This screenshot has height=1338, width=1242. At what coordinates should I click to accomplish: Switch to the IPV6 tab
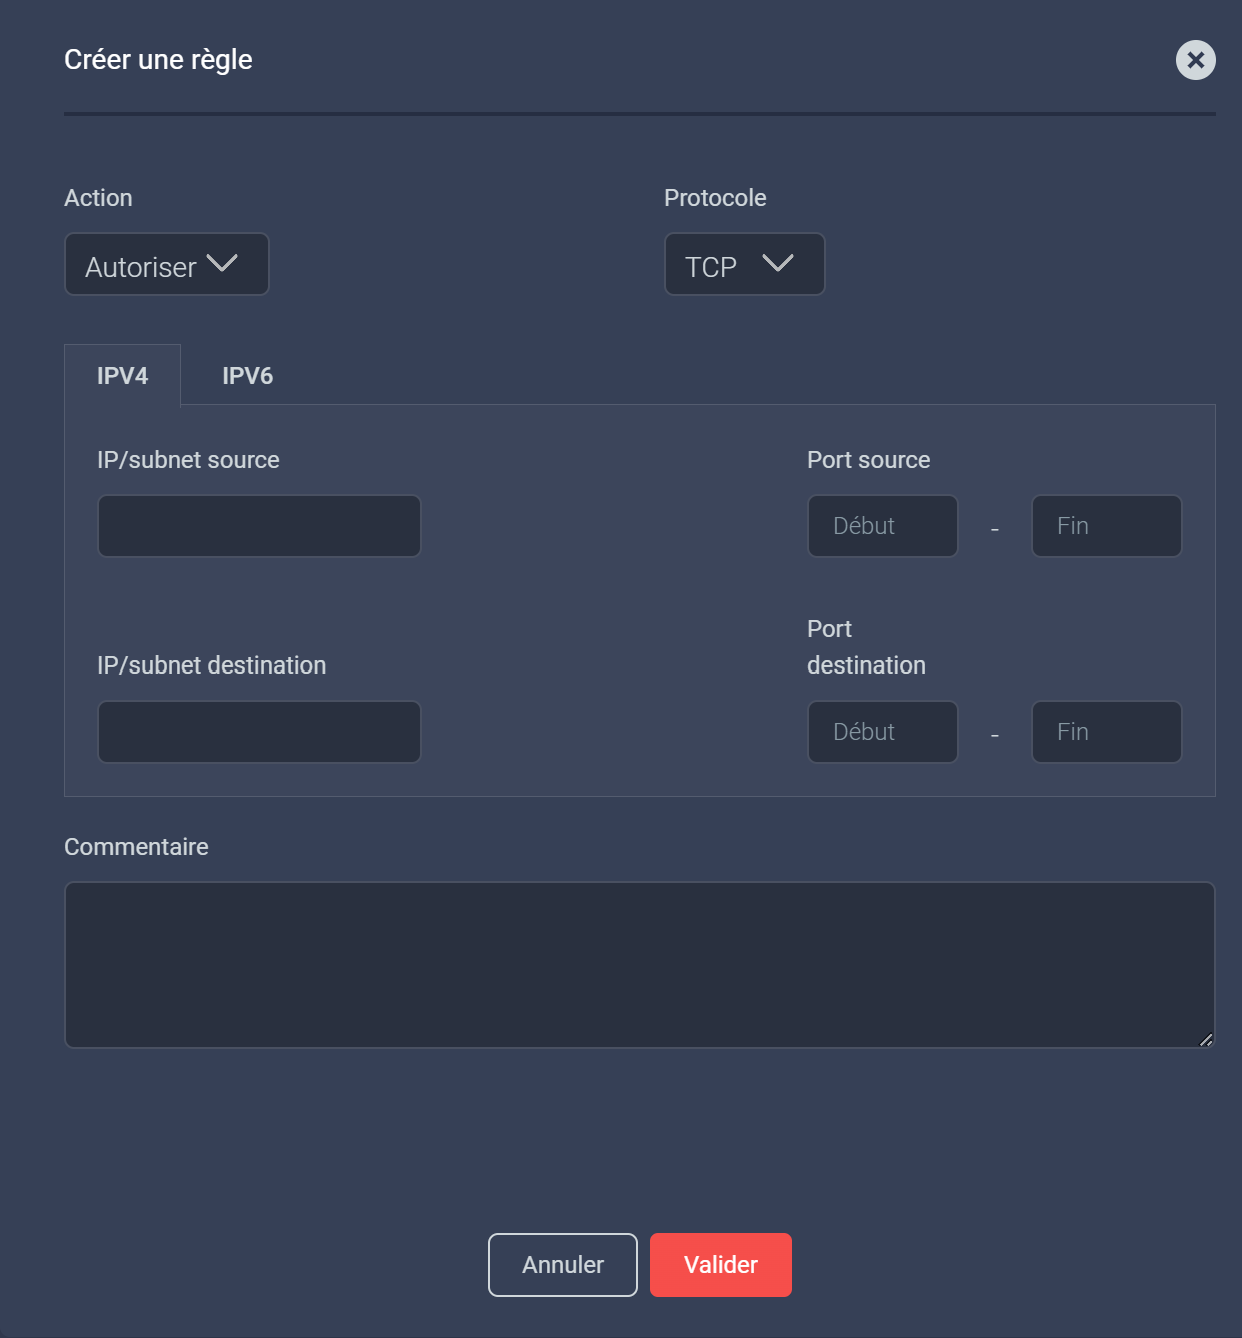(x=247, y=376)
